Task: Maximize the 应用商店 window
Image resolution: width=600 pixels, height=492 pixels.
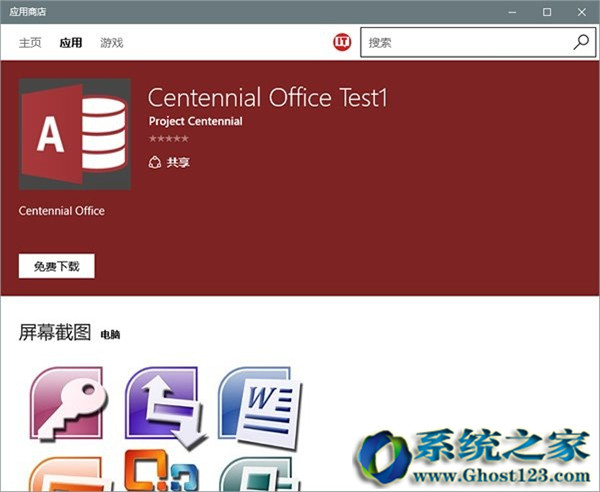Action: [x=547, y=12]
